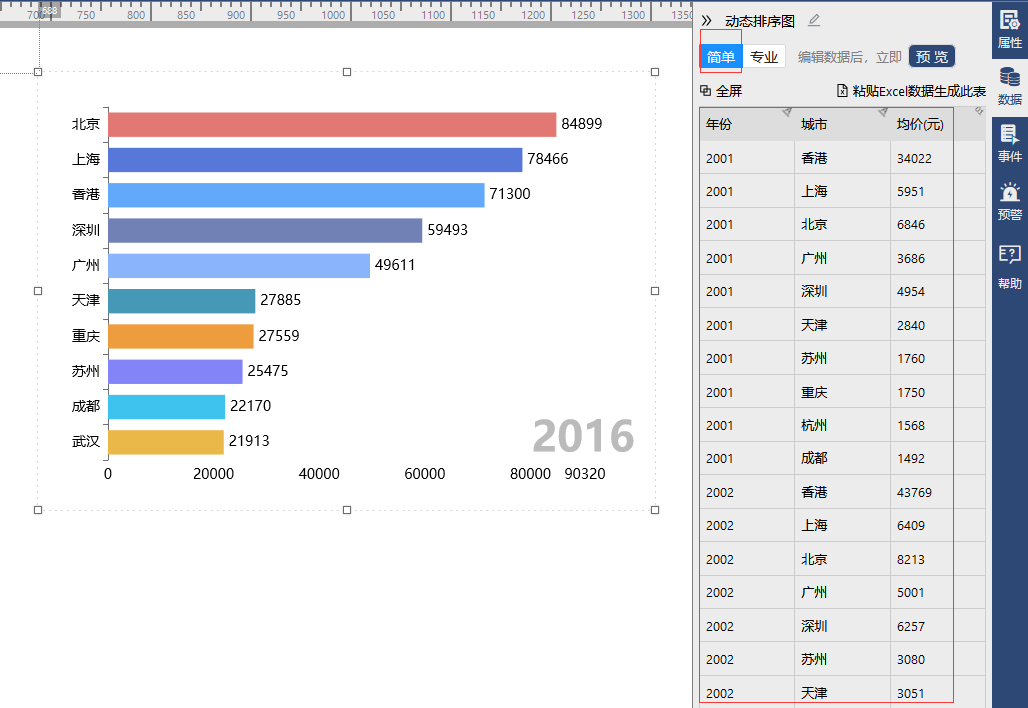Click the 84899 value label
This screenshot has height=708, width=1028.
pos(582,124)
